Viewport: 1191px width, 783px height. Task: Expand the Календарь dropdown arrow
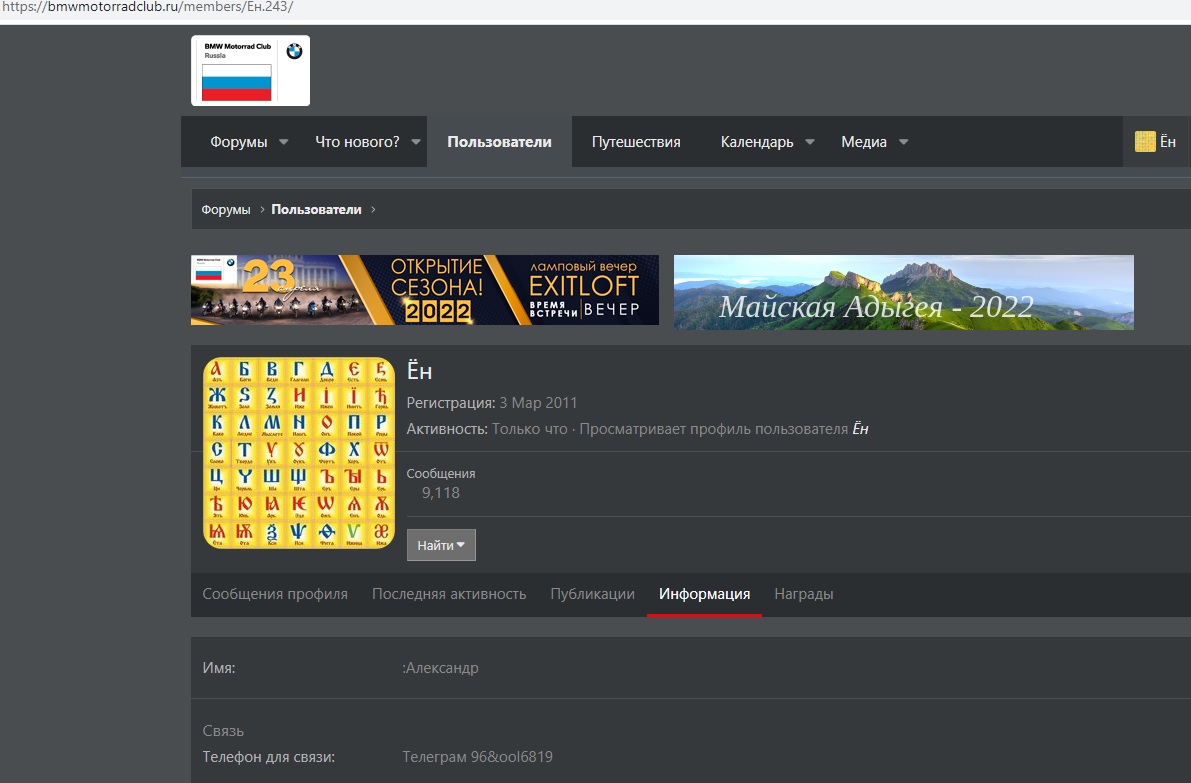[x=810, y=142]
